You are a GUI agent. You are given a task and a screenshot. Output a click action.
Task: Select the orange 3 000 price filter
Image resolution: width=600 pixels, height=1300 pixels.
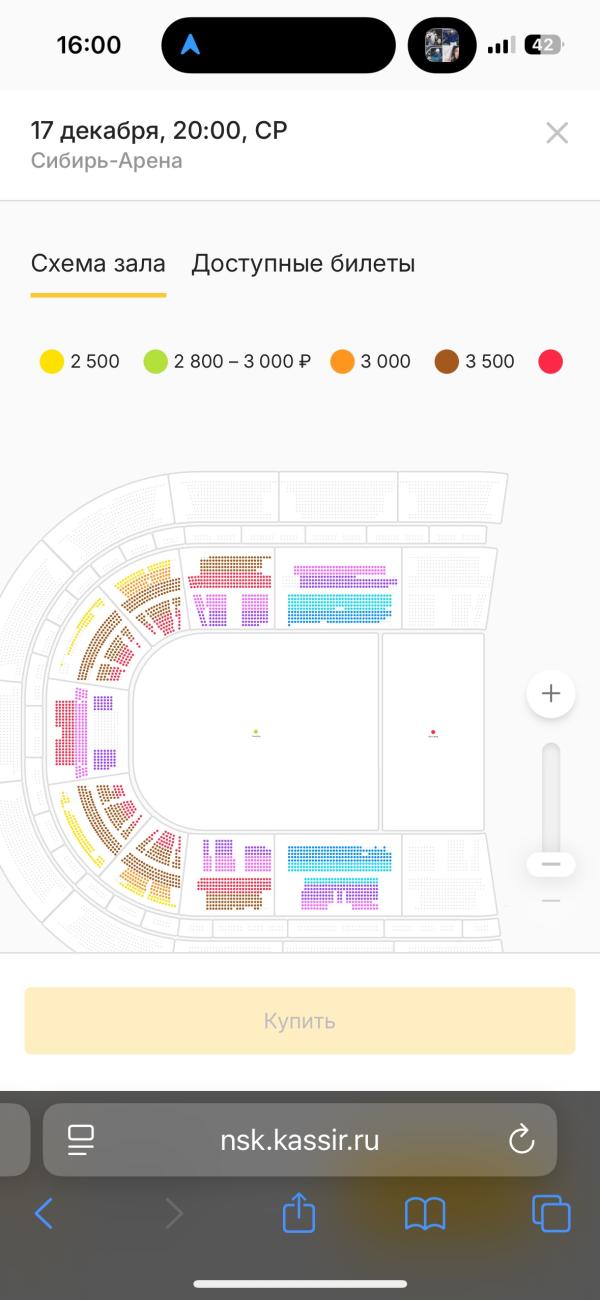click(371, 362)
